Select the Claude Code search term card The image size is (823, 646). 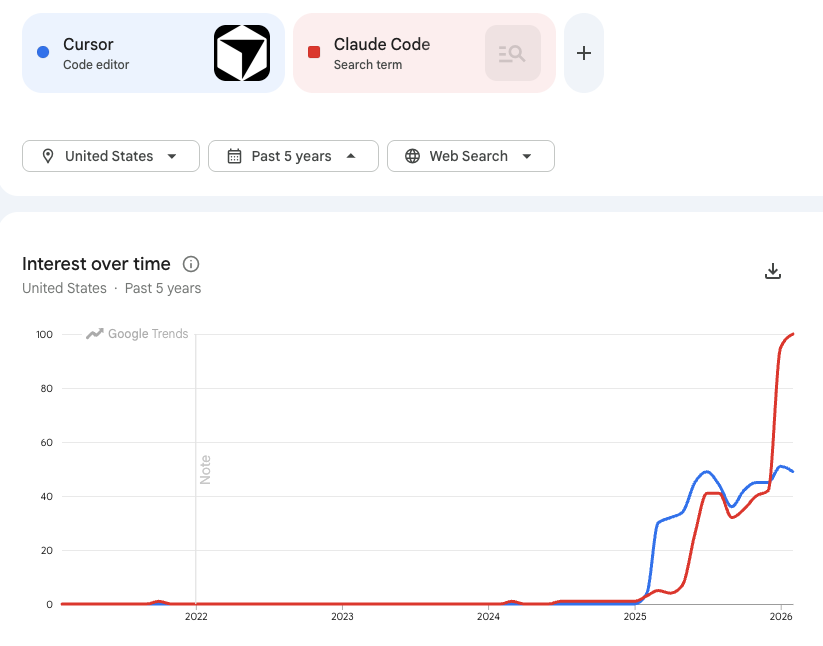pyautogui.click(x=424, y=53)
